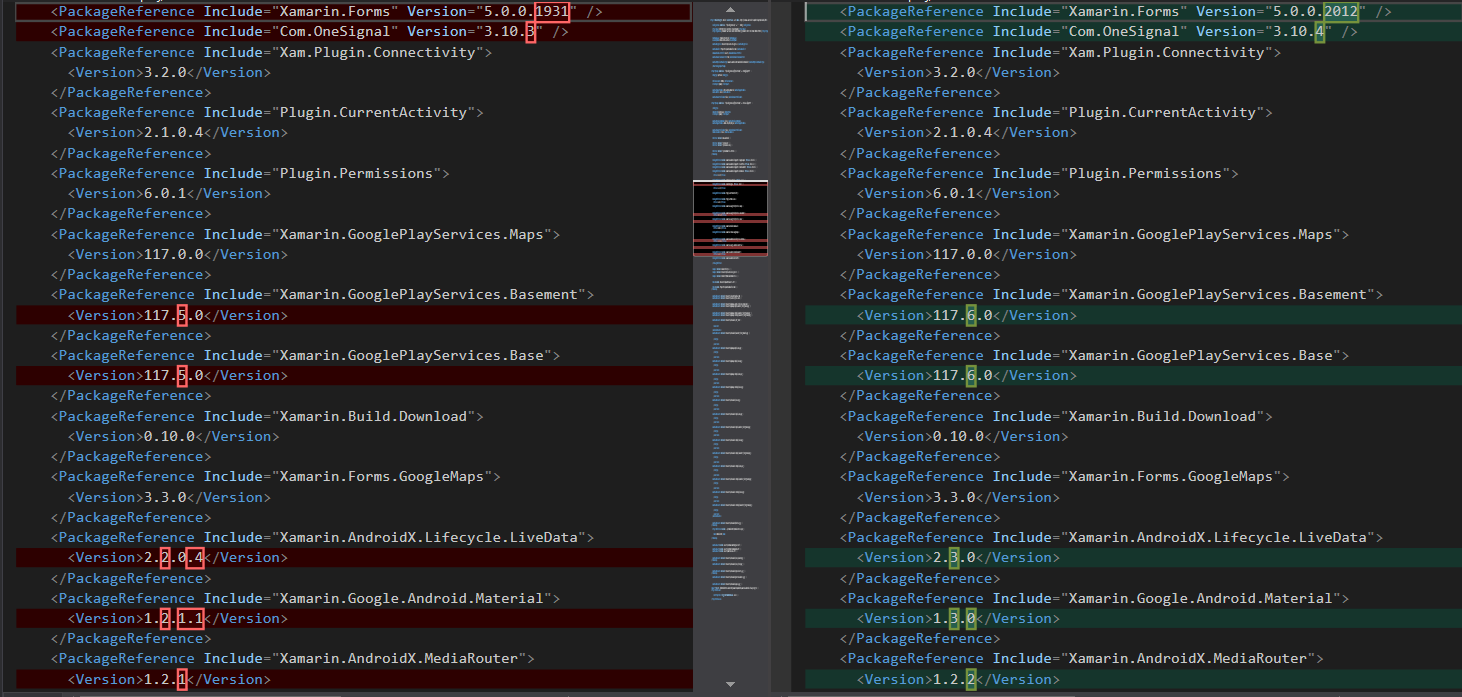Click GooglePlayServices.Base include in the right pane
The image size is (1462, 697).
[x=1094, y=355]
